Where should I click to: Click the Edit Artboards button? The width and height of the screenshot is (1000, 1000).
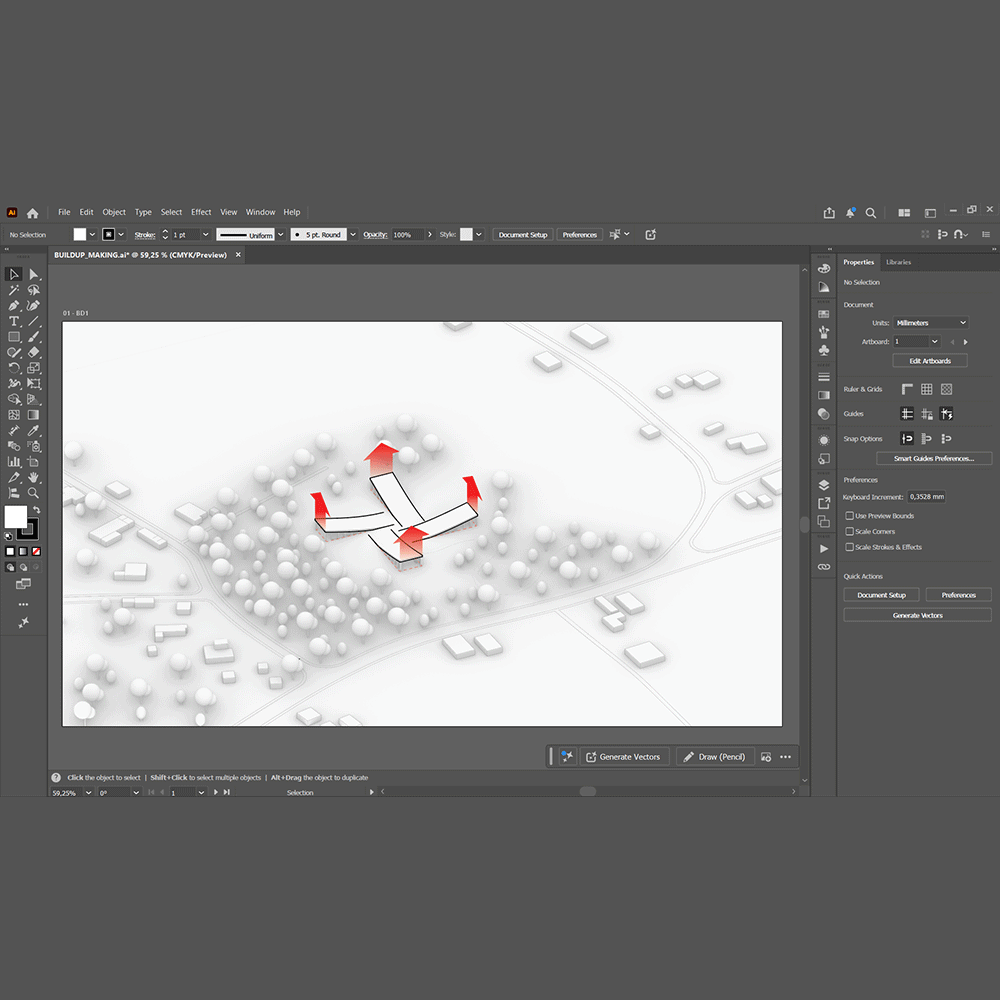click(x=930, y=361)
